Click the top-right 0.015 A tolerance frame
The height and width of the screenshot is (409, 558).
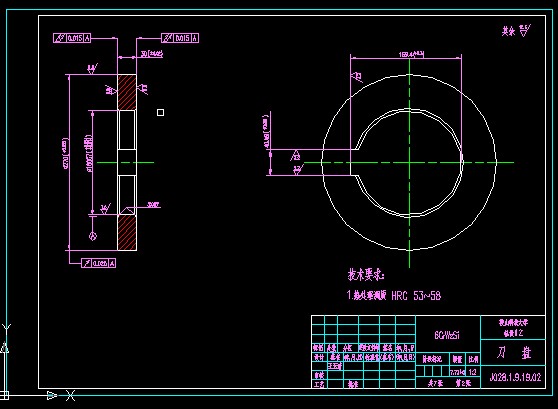tap(180, 38)
